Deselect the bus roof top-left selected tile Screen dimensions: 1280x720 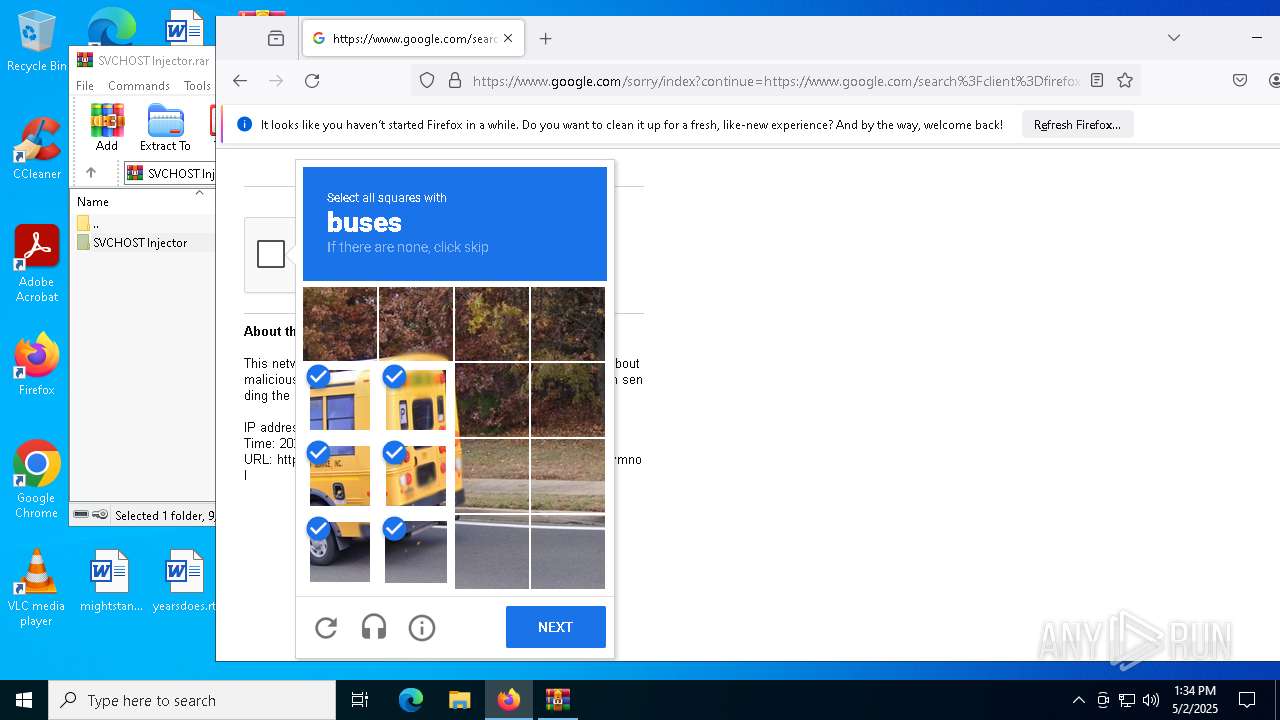tap(340, 400)
